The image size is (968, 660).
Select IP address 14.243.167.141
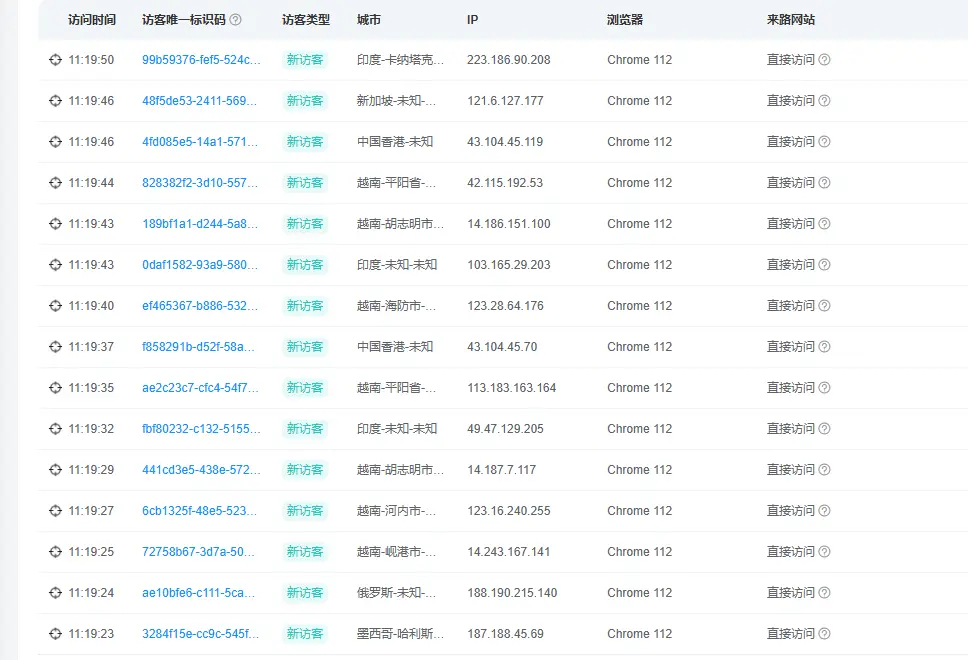(509, 552)
